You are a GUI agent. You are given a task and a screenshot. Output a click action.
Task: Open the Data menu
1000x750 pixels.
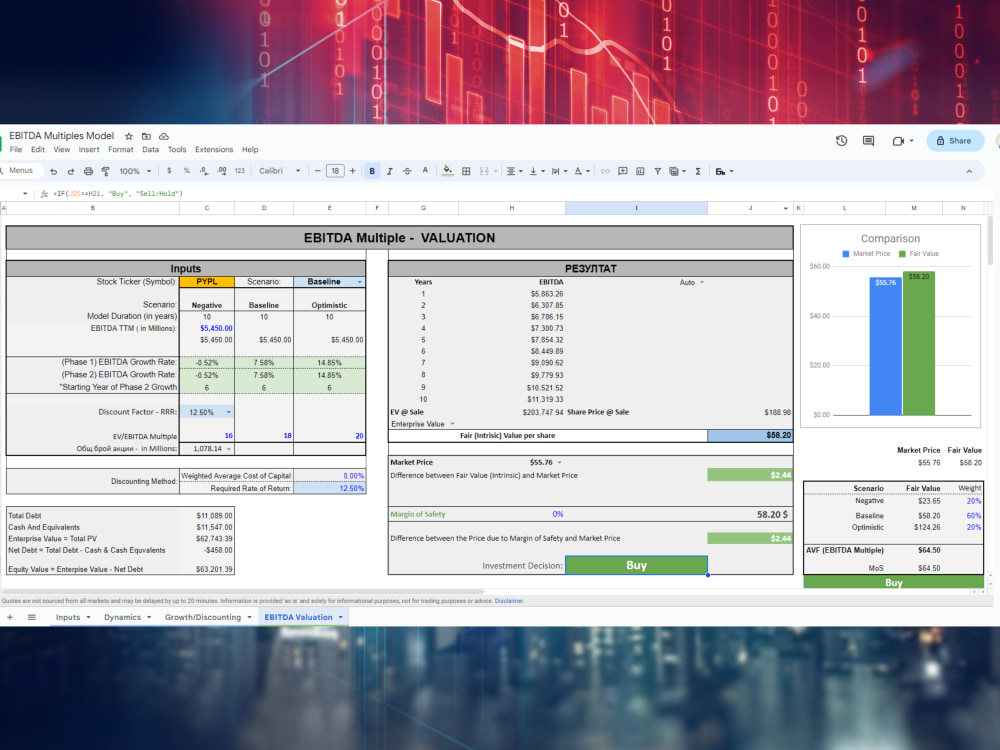tap(151, 150)
